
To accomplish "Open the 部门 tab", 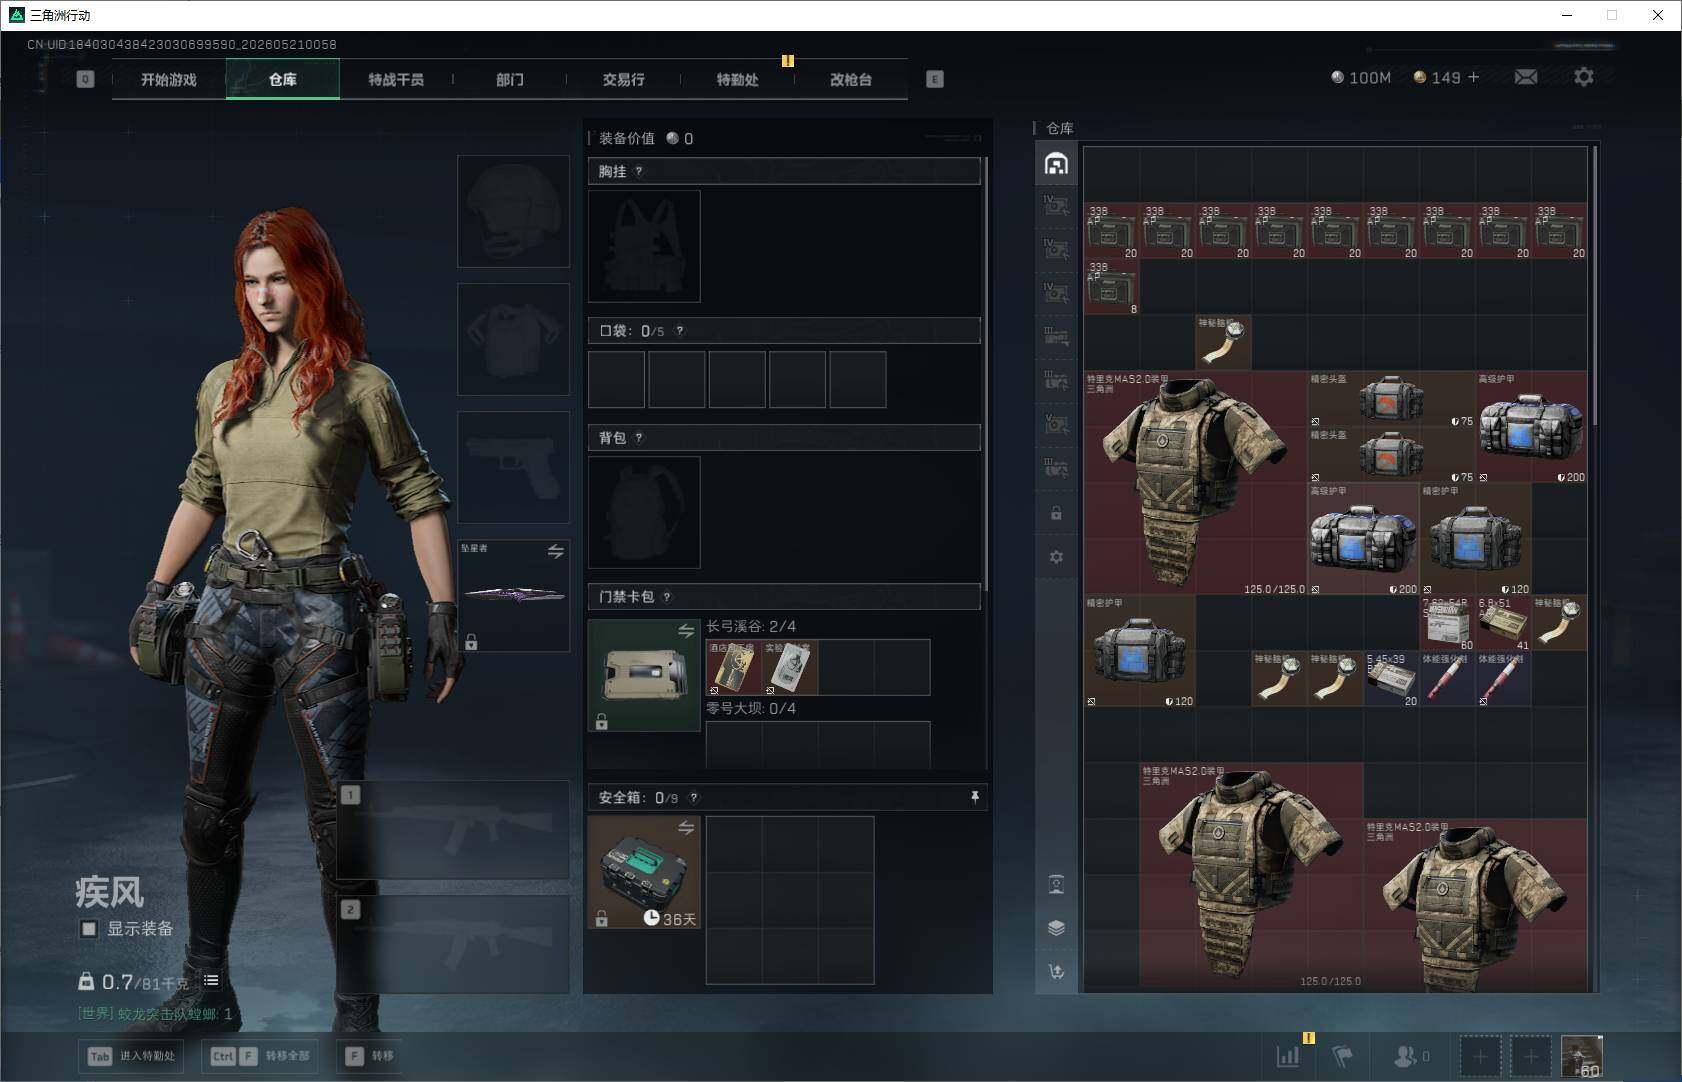I will [x=510, y=79].
